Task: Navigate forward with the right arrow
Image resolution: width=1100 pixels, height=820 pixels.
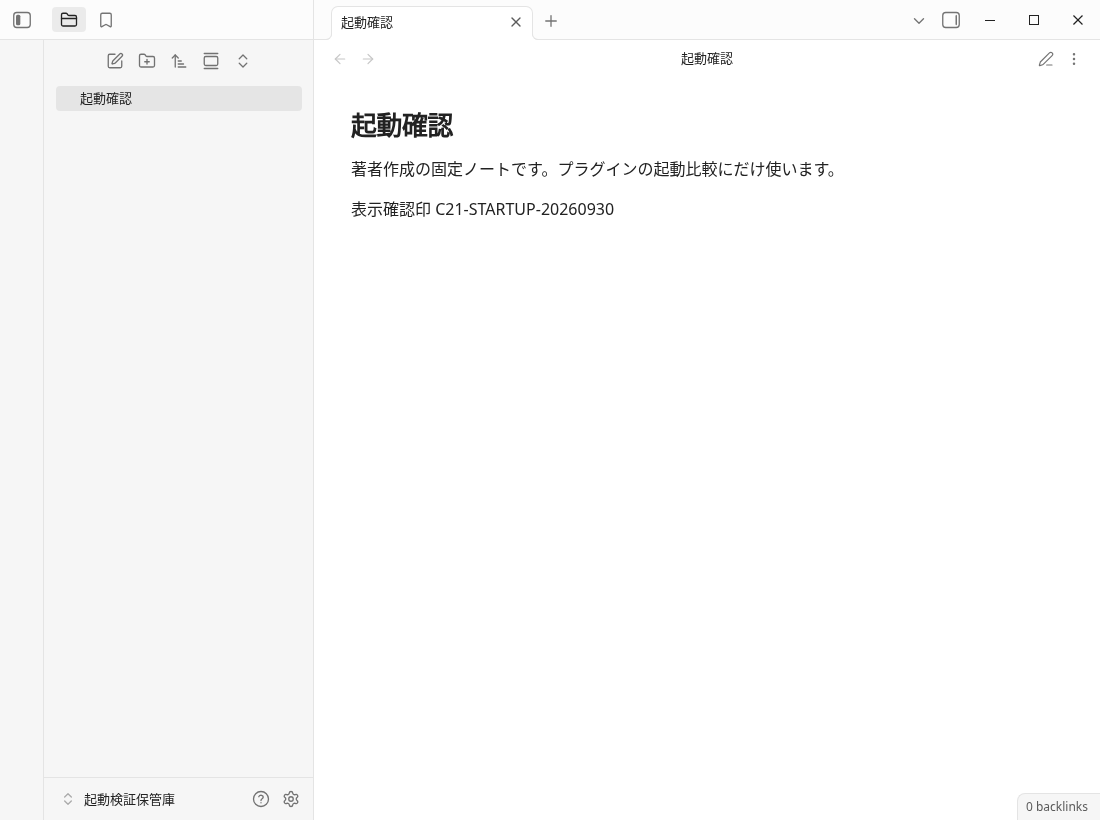Action: click(368, 59)
